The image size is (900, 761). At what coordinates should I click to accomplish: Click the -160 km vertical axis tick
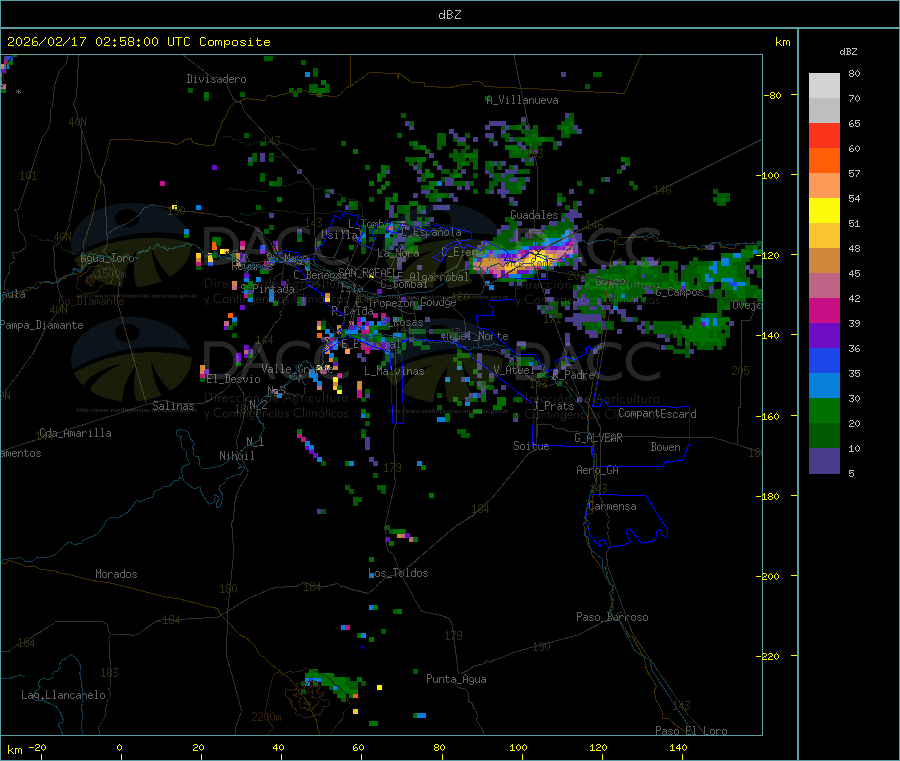click(x=769, y=416)
